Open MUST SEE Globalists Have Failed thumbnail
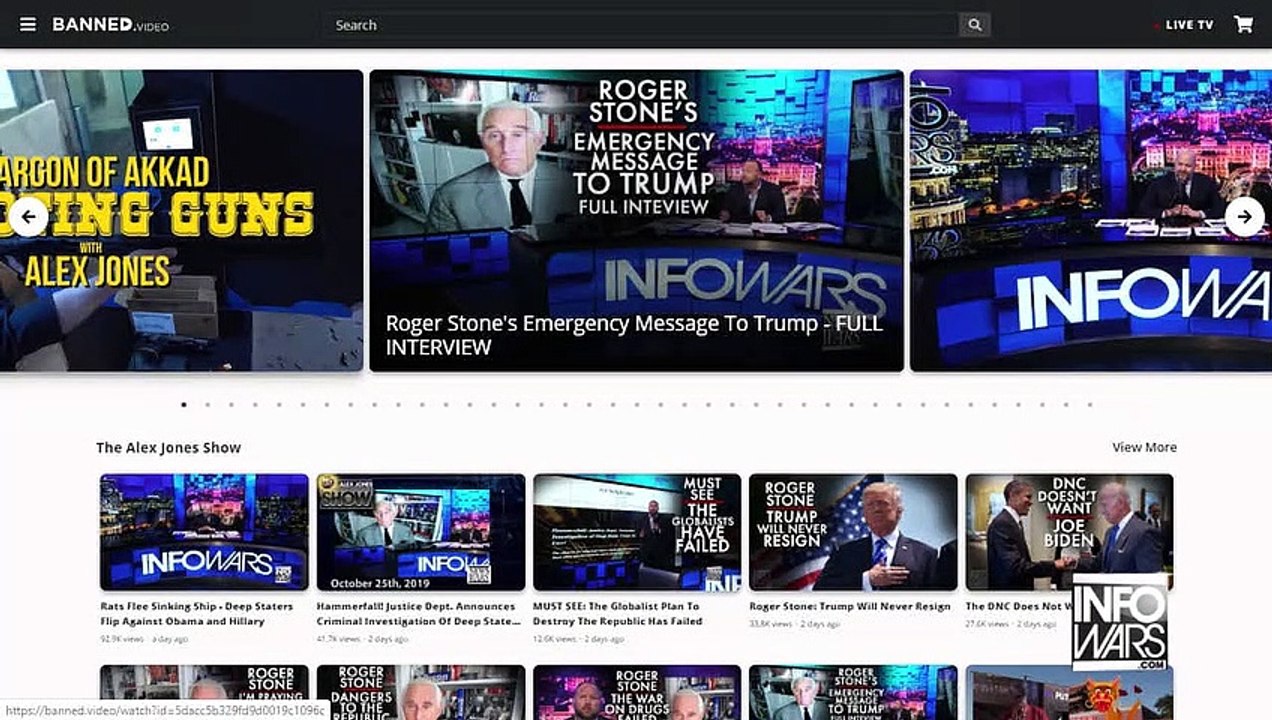This screenshot has width=1272, height=720. 637,532
